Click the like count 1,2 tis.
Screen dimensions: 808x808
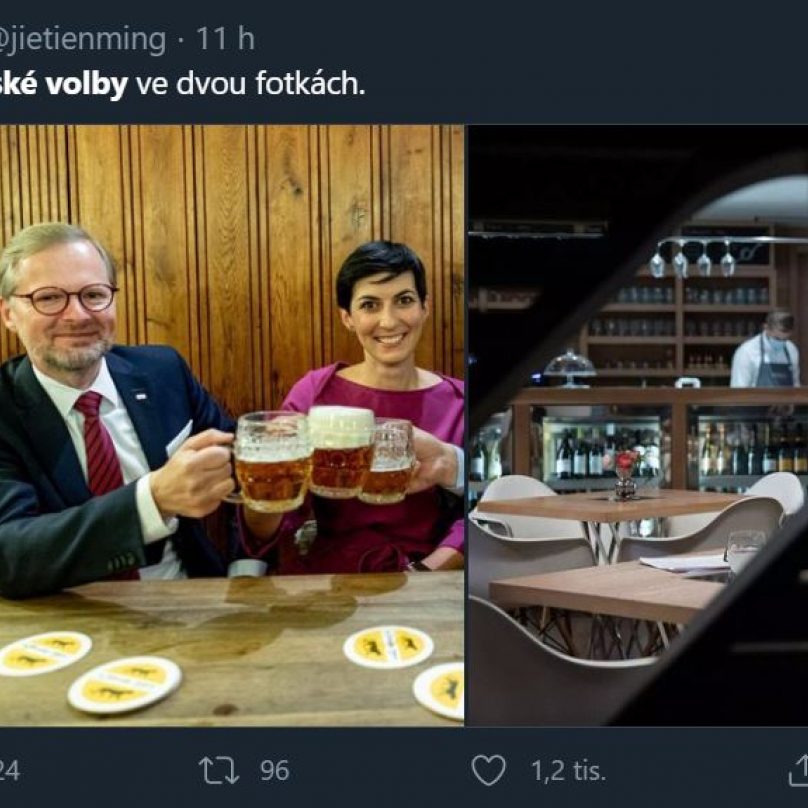[x=568, y=771]
